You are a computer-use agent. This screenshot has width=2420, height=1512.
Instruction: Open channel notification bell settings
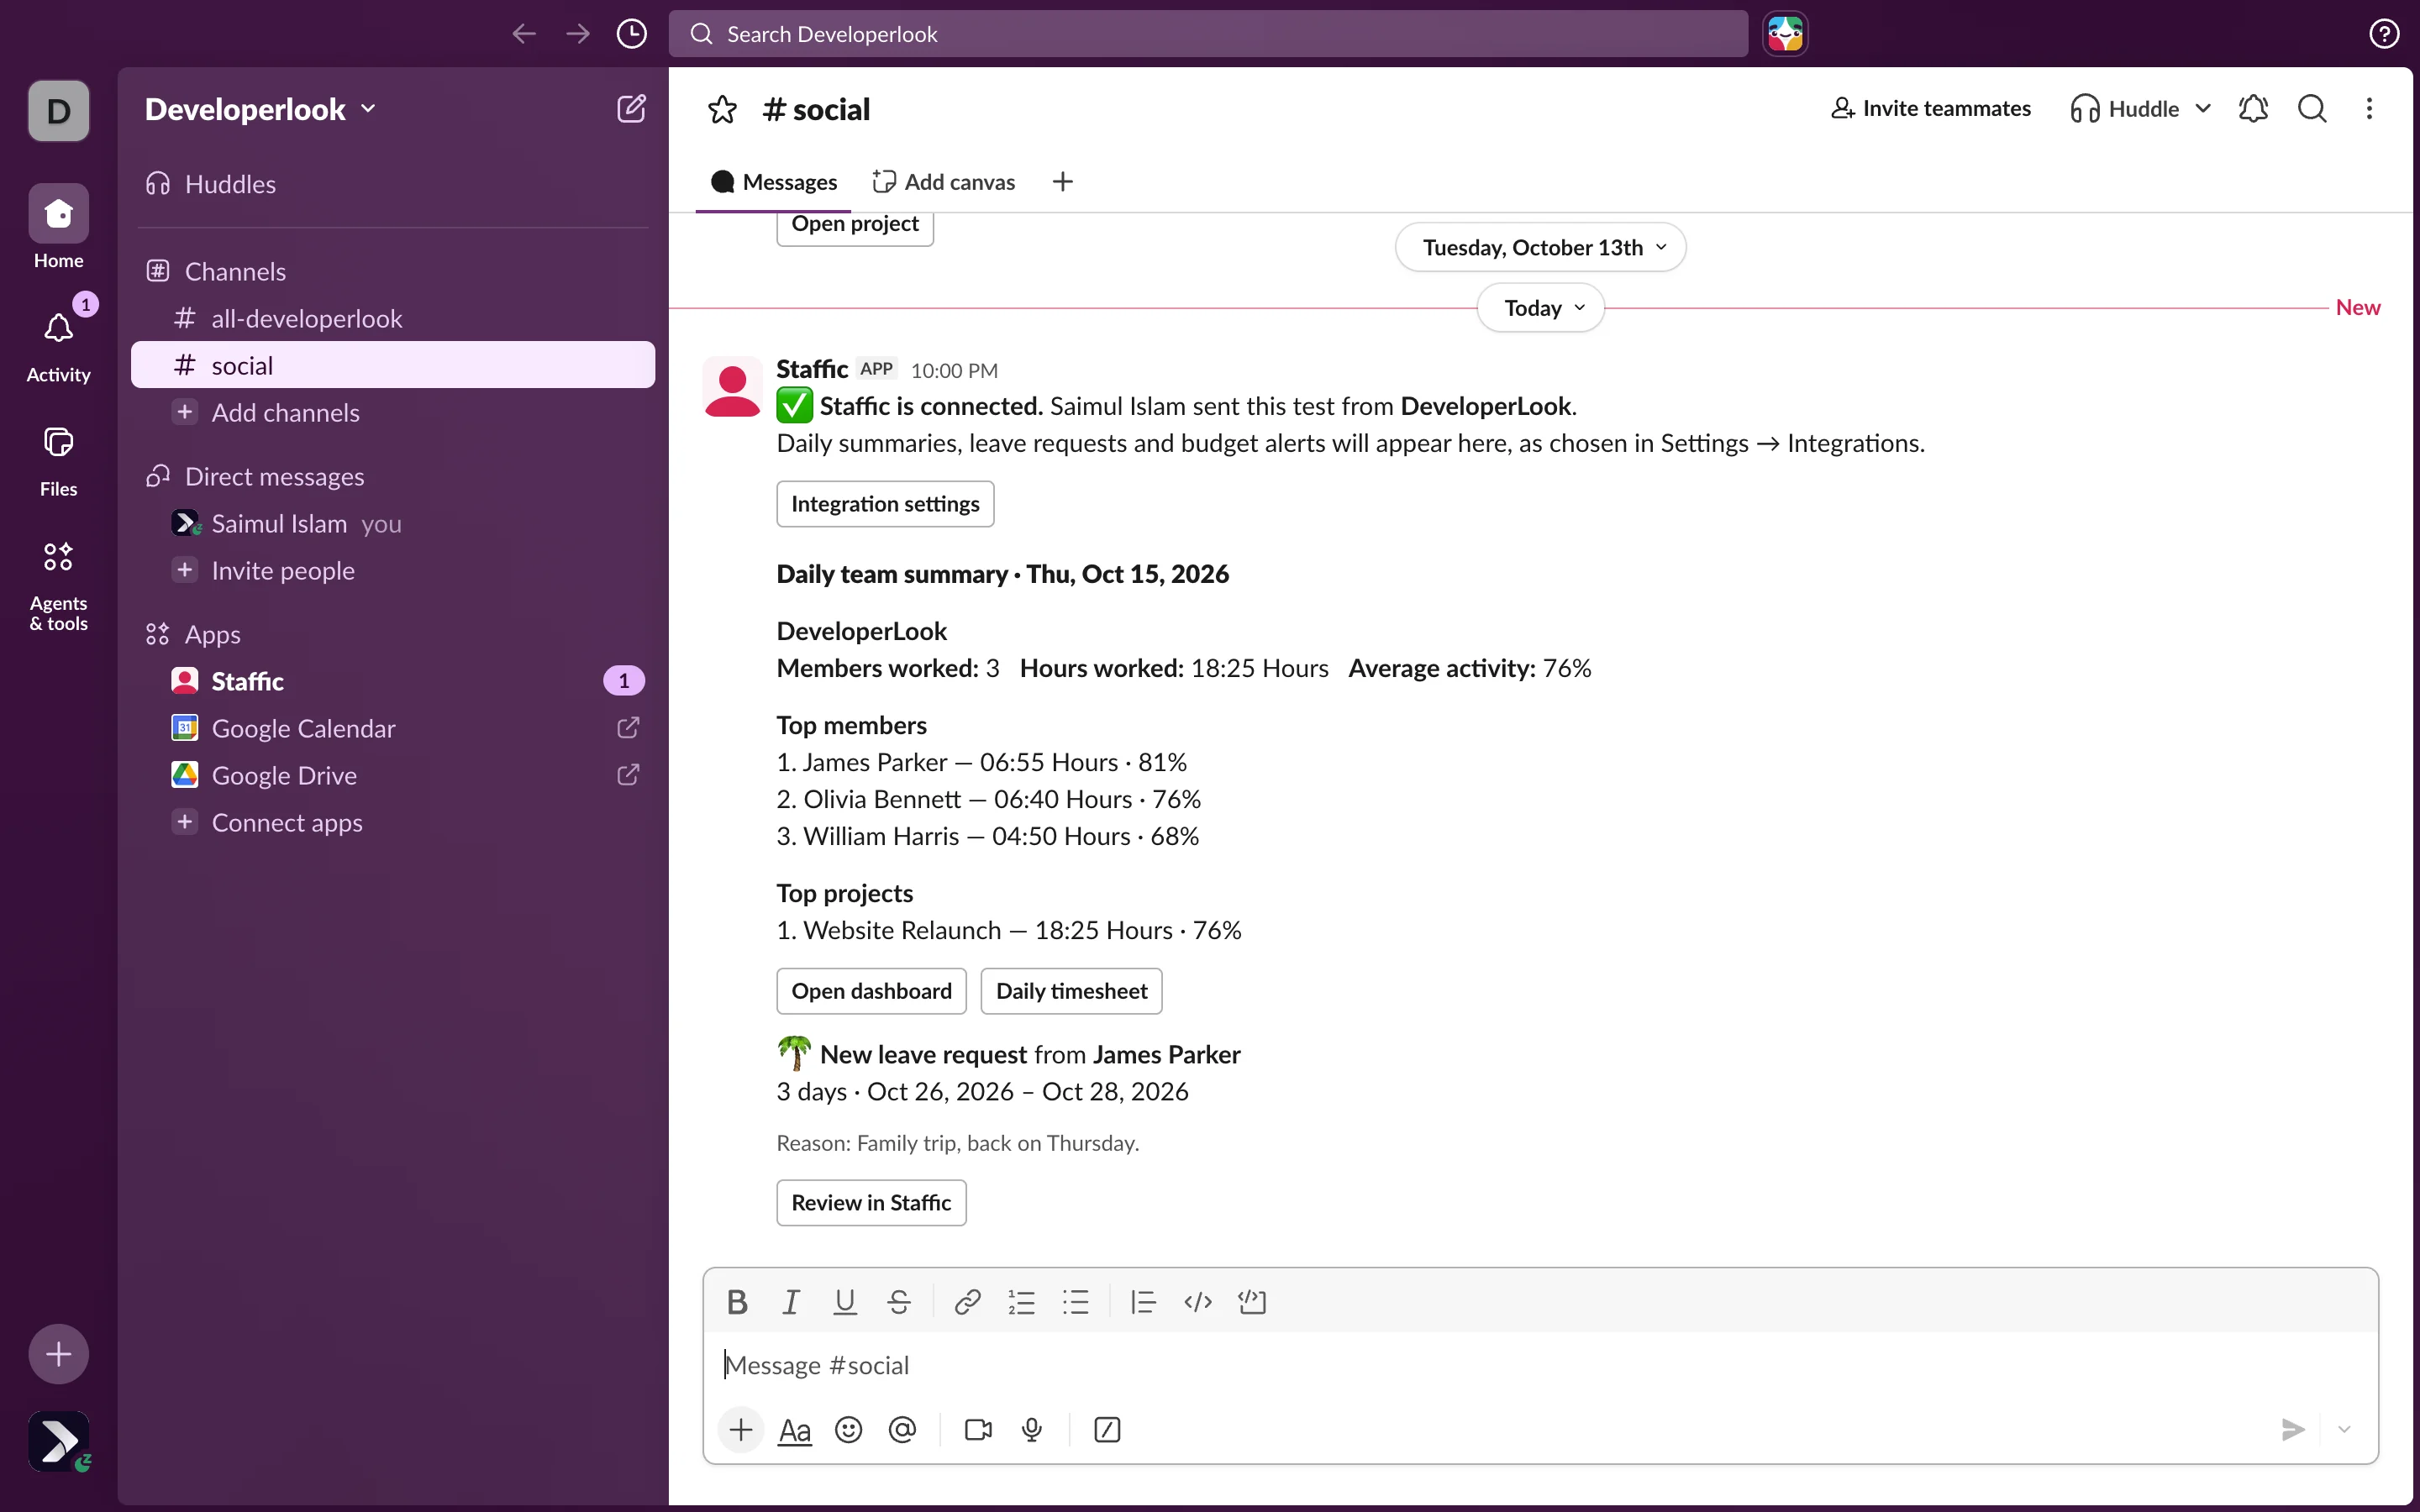[x=2253, y=108]
